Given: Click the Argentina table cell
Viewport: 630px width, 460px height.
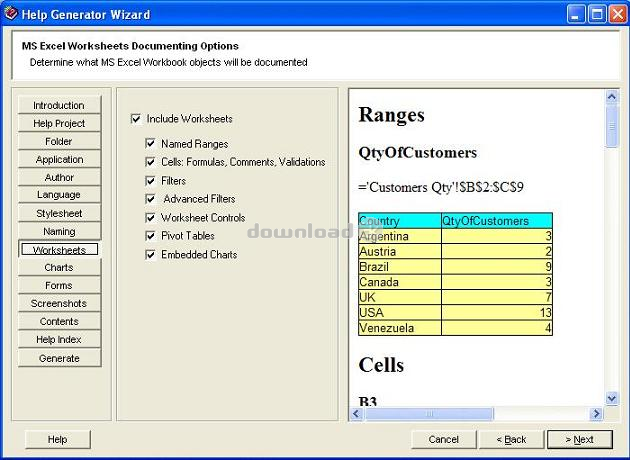Looking at the screenshot, I should coord(400,236).
